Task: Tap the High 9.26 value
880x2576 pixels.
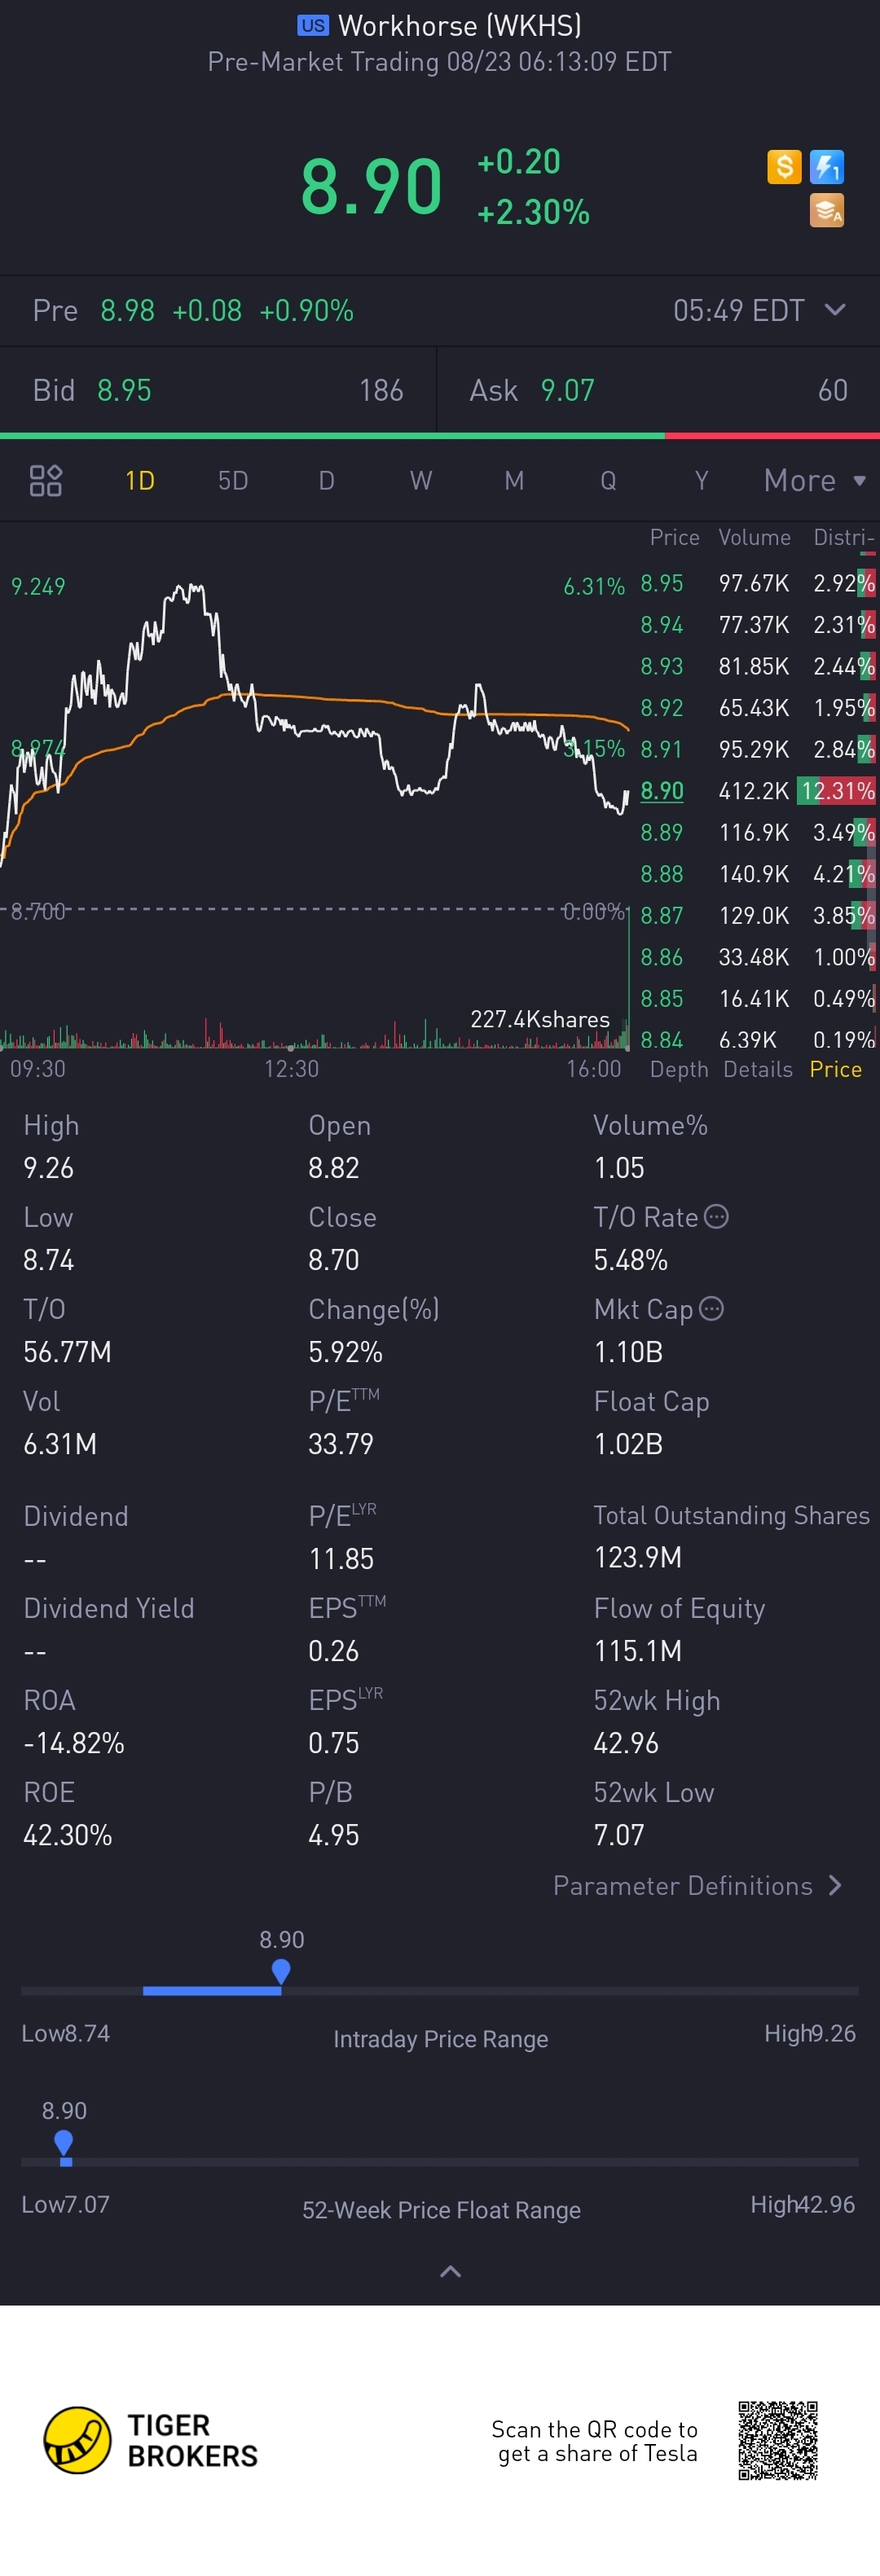Action: pyautogui.click(x=48, y=1168)
